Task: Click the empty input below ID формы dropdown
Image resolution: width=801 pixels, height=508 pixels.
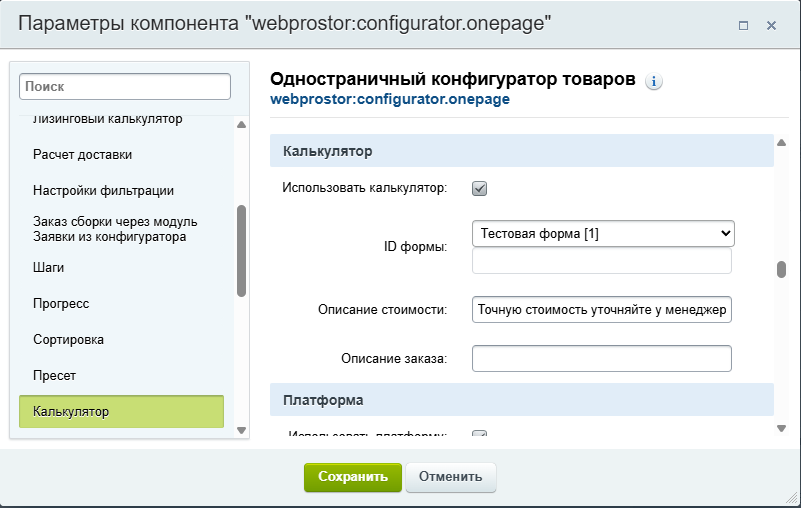Action: [x=602, y=261]
